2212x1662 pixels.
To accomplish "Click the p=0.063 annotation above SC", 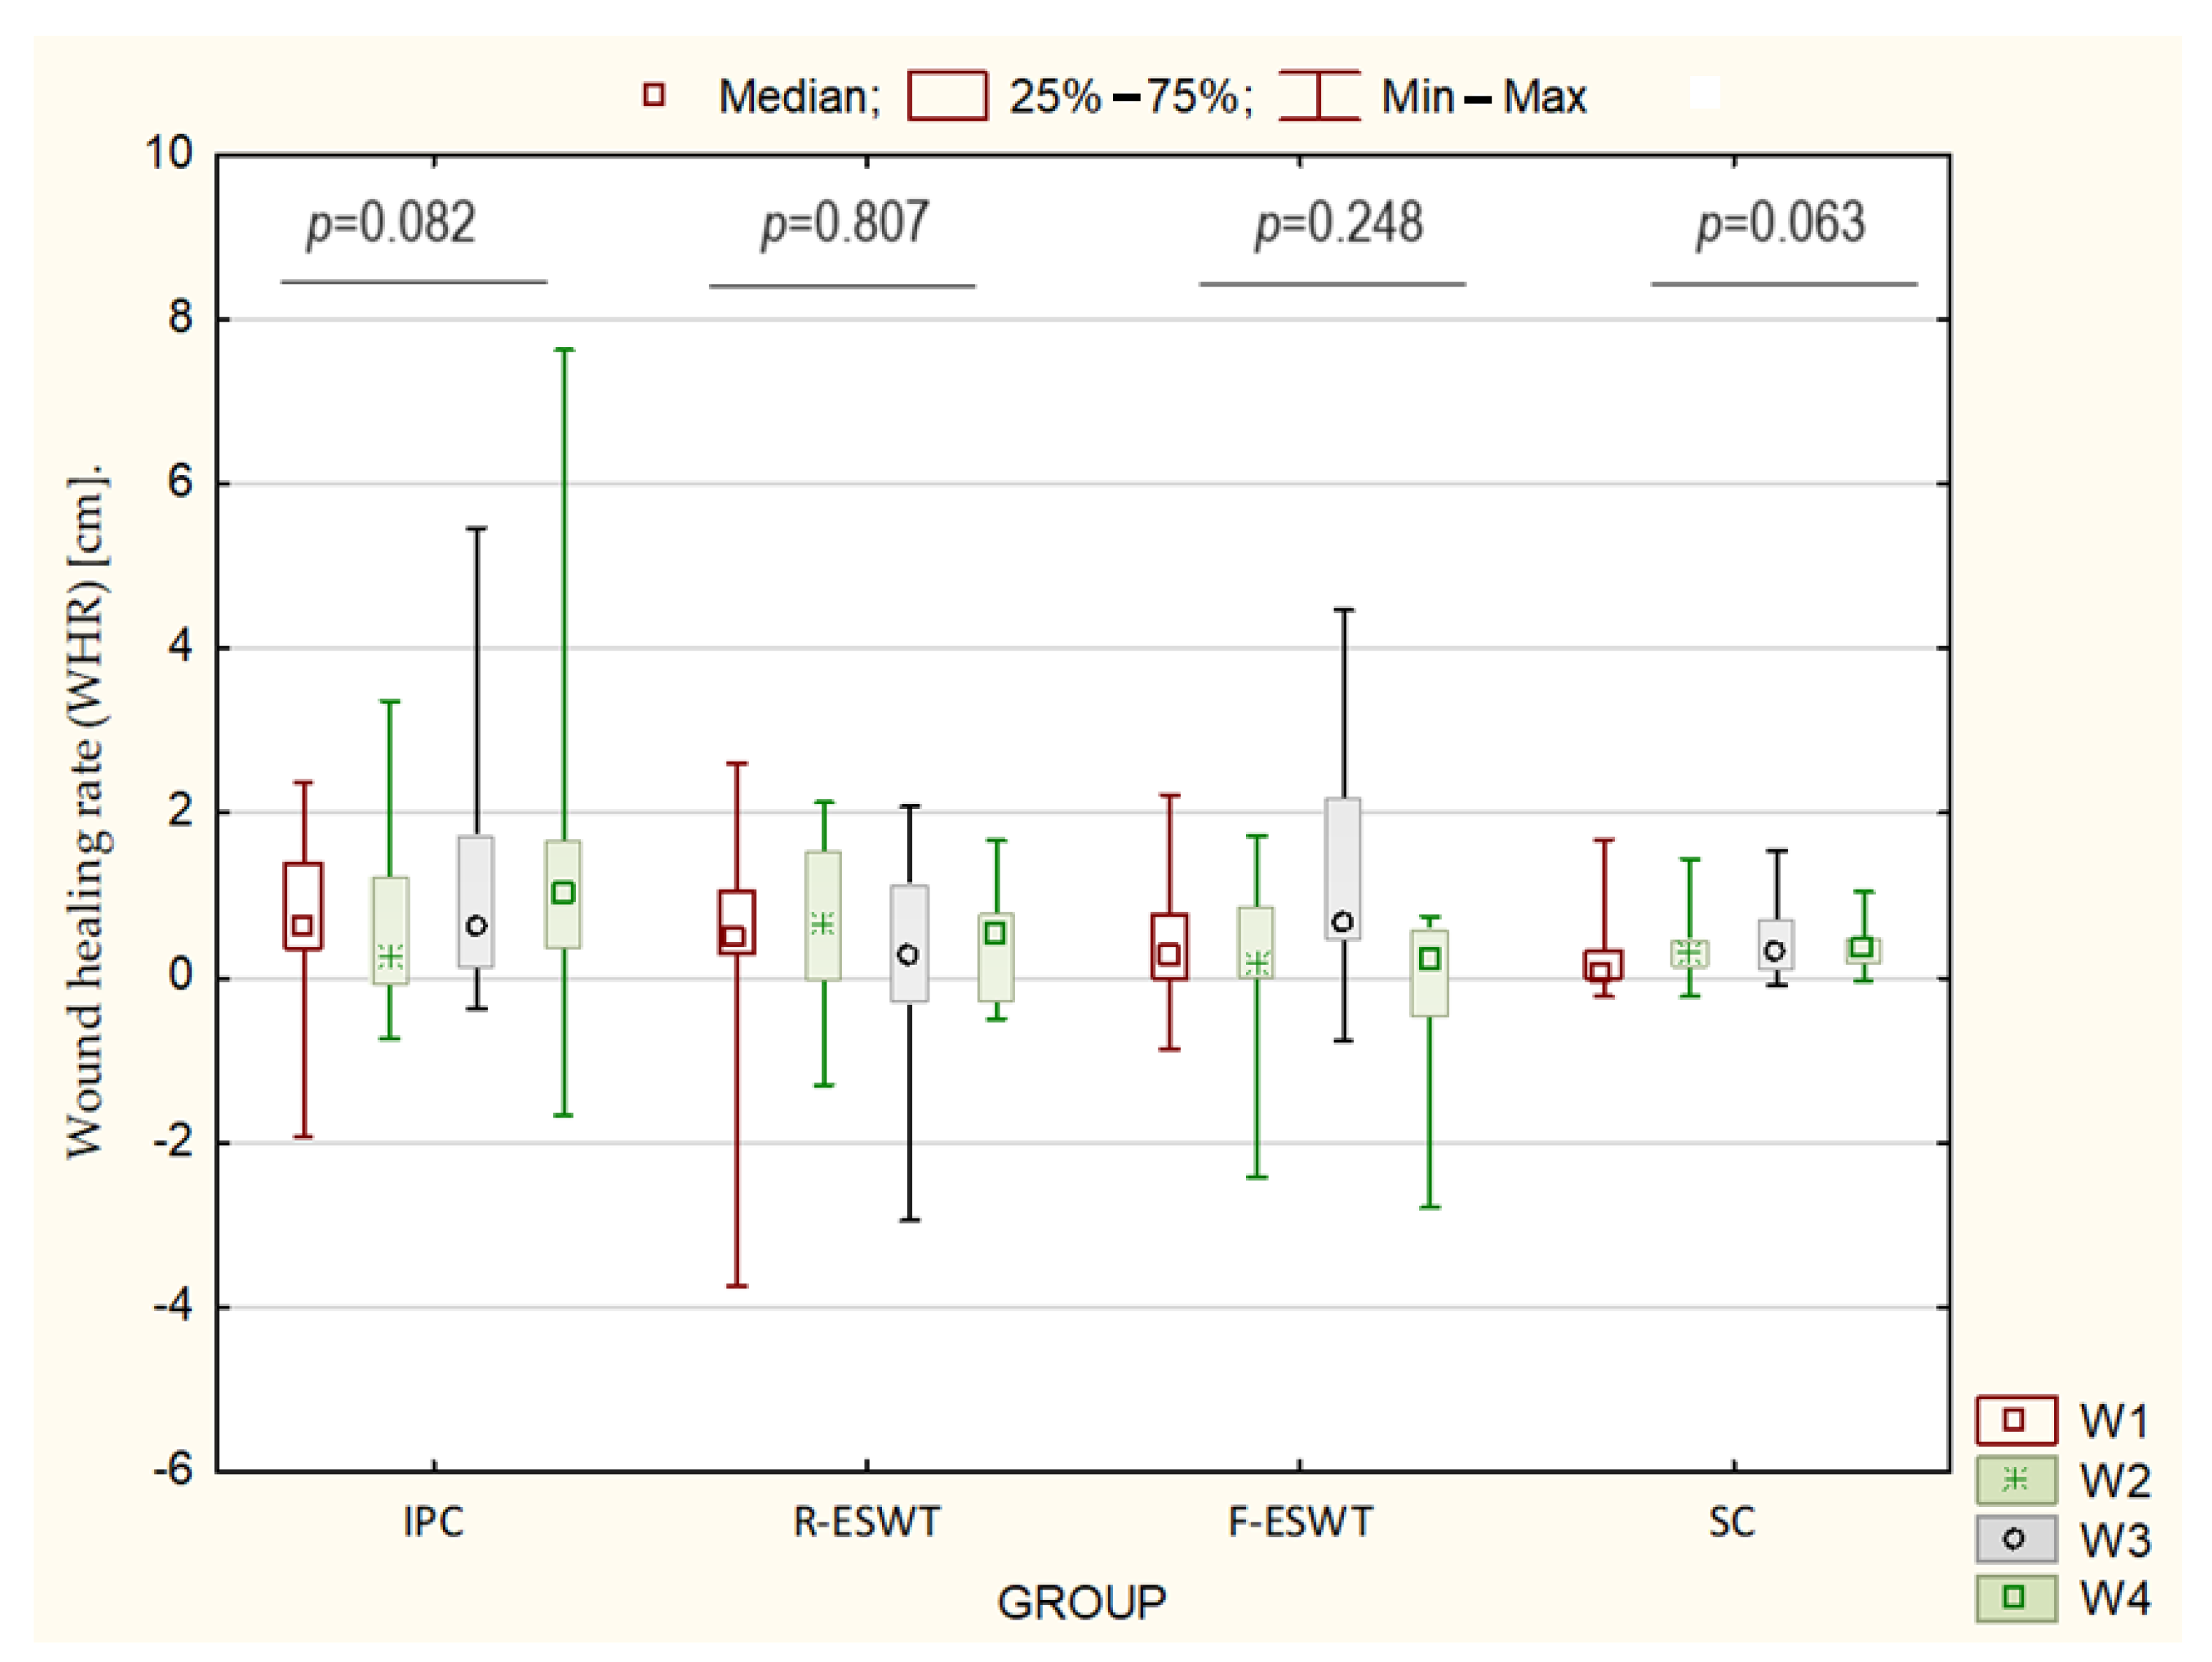I will coord(1780,223).
